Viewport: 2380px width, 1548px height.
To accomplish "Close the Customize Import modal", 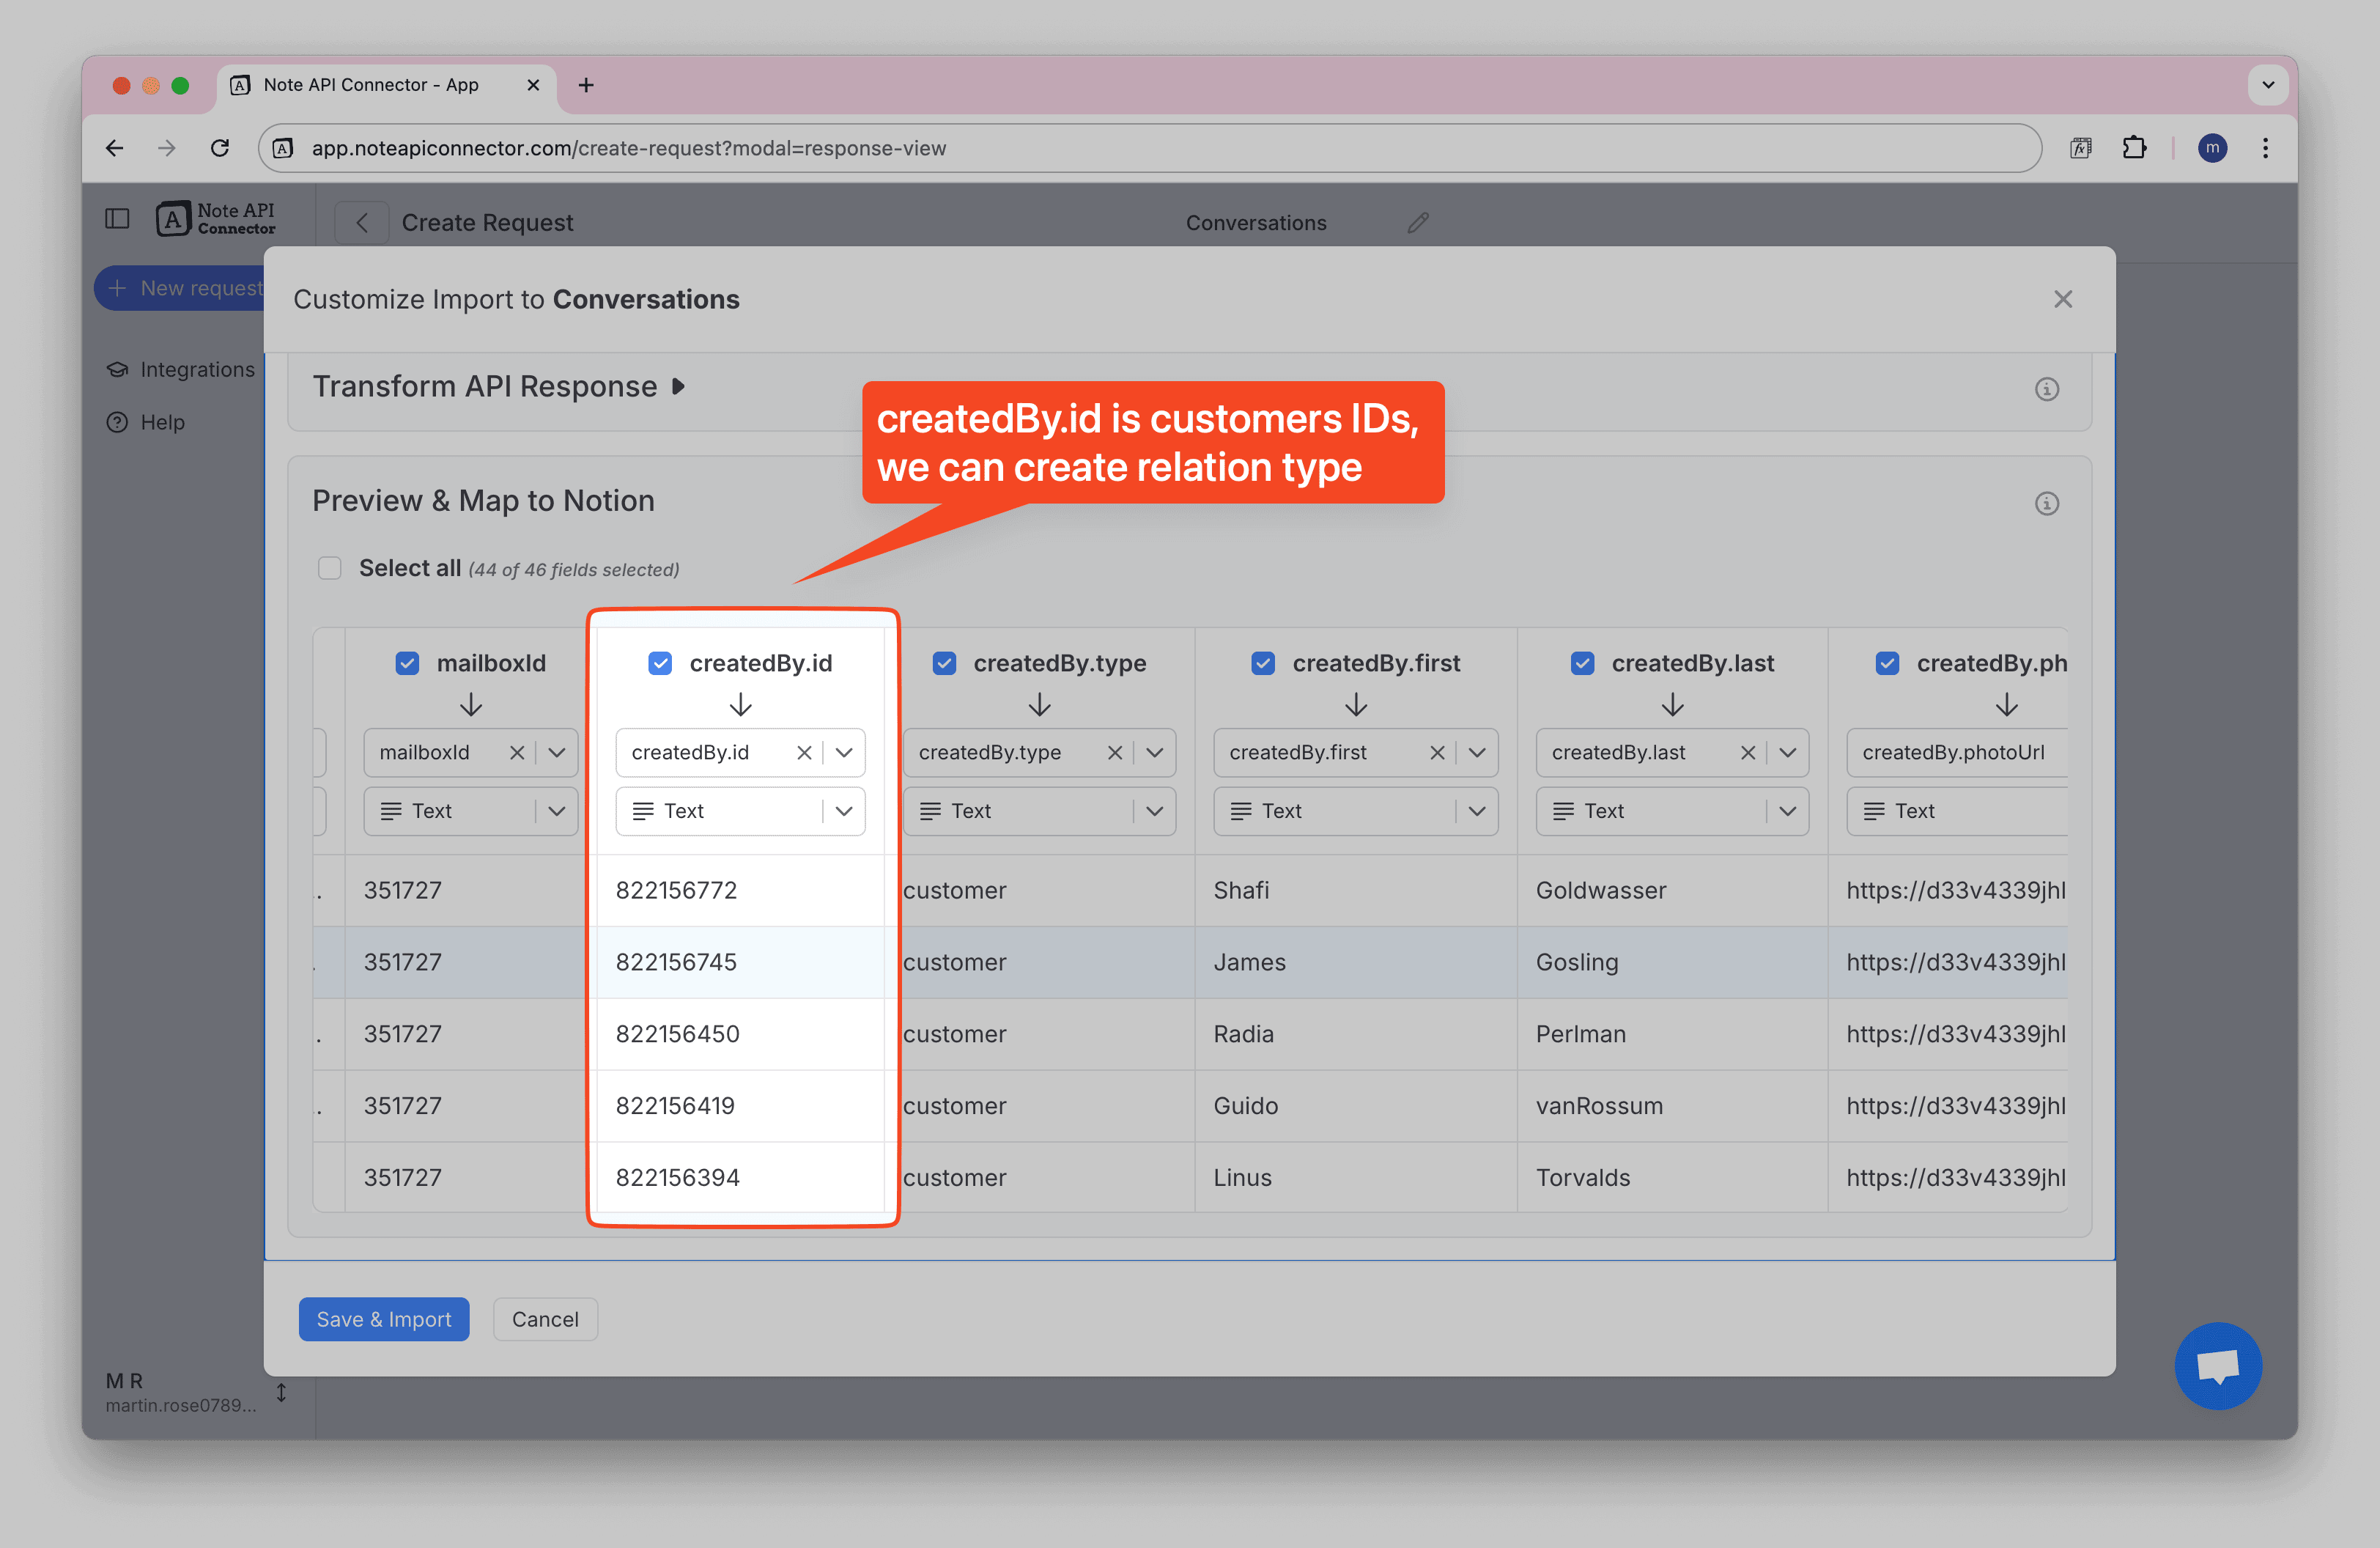I will 2062,299.
